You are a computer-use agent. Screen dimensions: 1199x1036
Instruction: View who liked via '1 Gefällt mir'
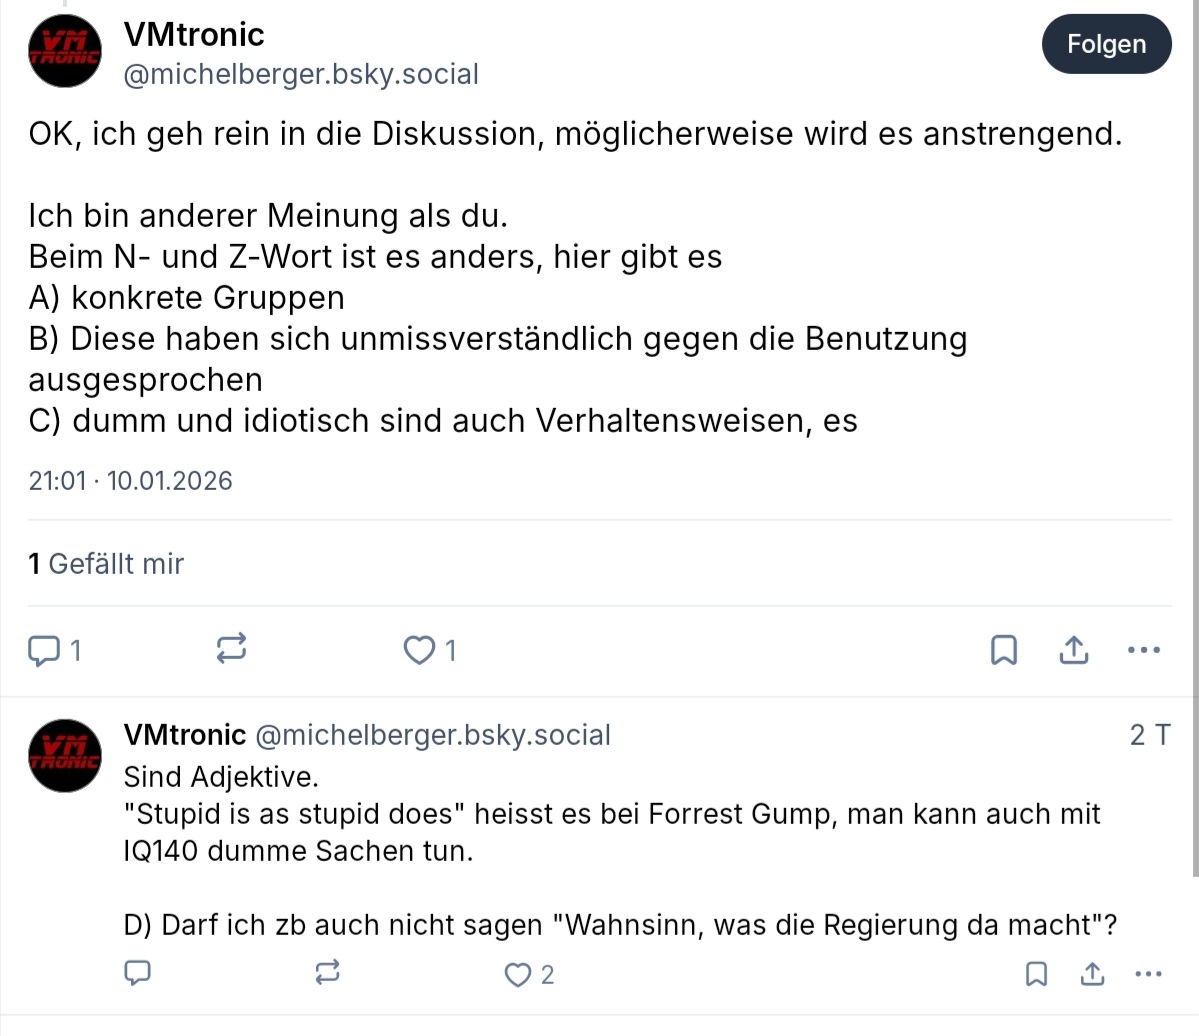click(106, 564)
